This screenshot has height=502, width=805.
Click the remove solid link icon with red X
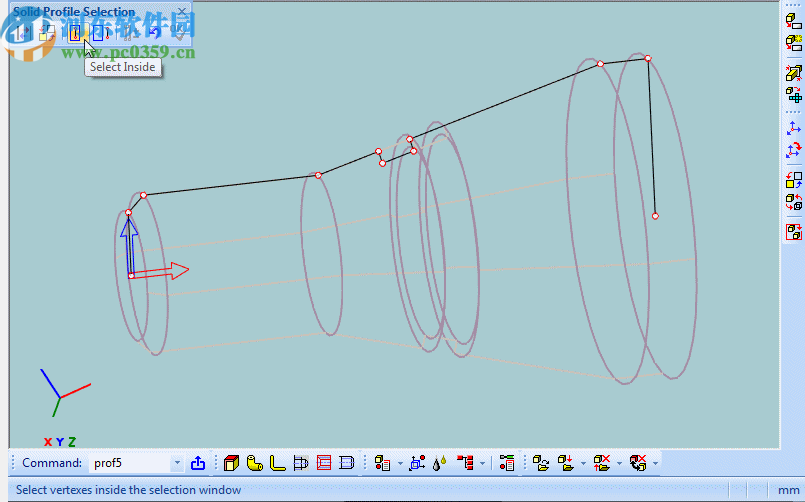(x=638, y=463)
